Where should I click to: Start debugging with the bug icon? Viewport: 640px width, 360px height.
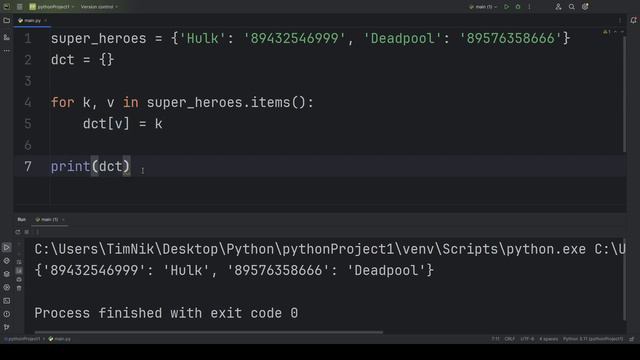pyautogui.click(x=518, y=7)
